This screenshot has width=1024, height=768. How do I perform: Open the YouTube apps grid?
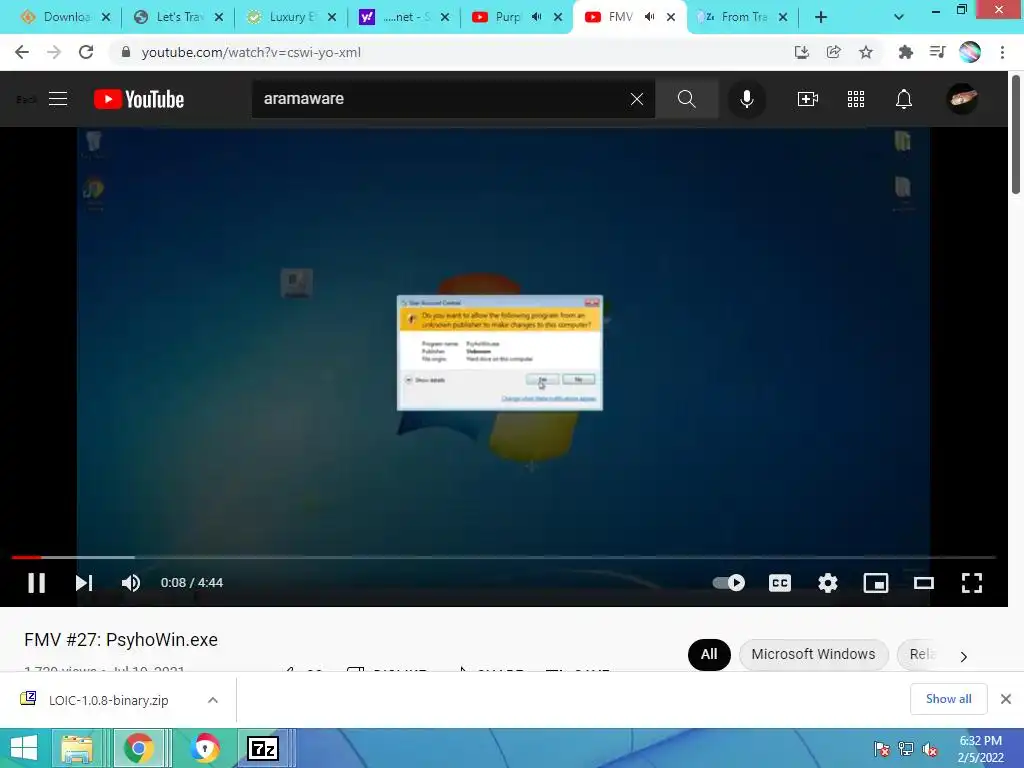[856, 99]
